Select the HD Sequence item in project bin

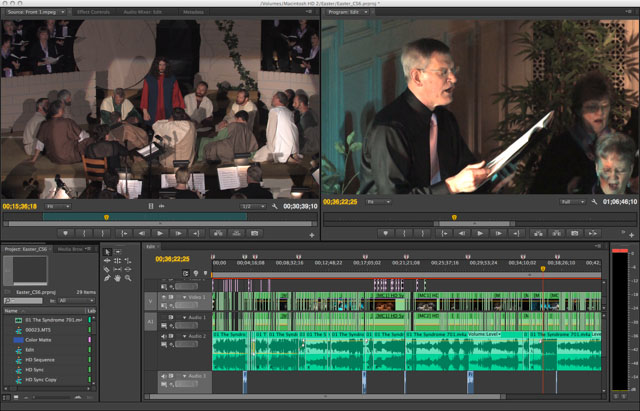coord(40,360)
